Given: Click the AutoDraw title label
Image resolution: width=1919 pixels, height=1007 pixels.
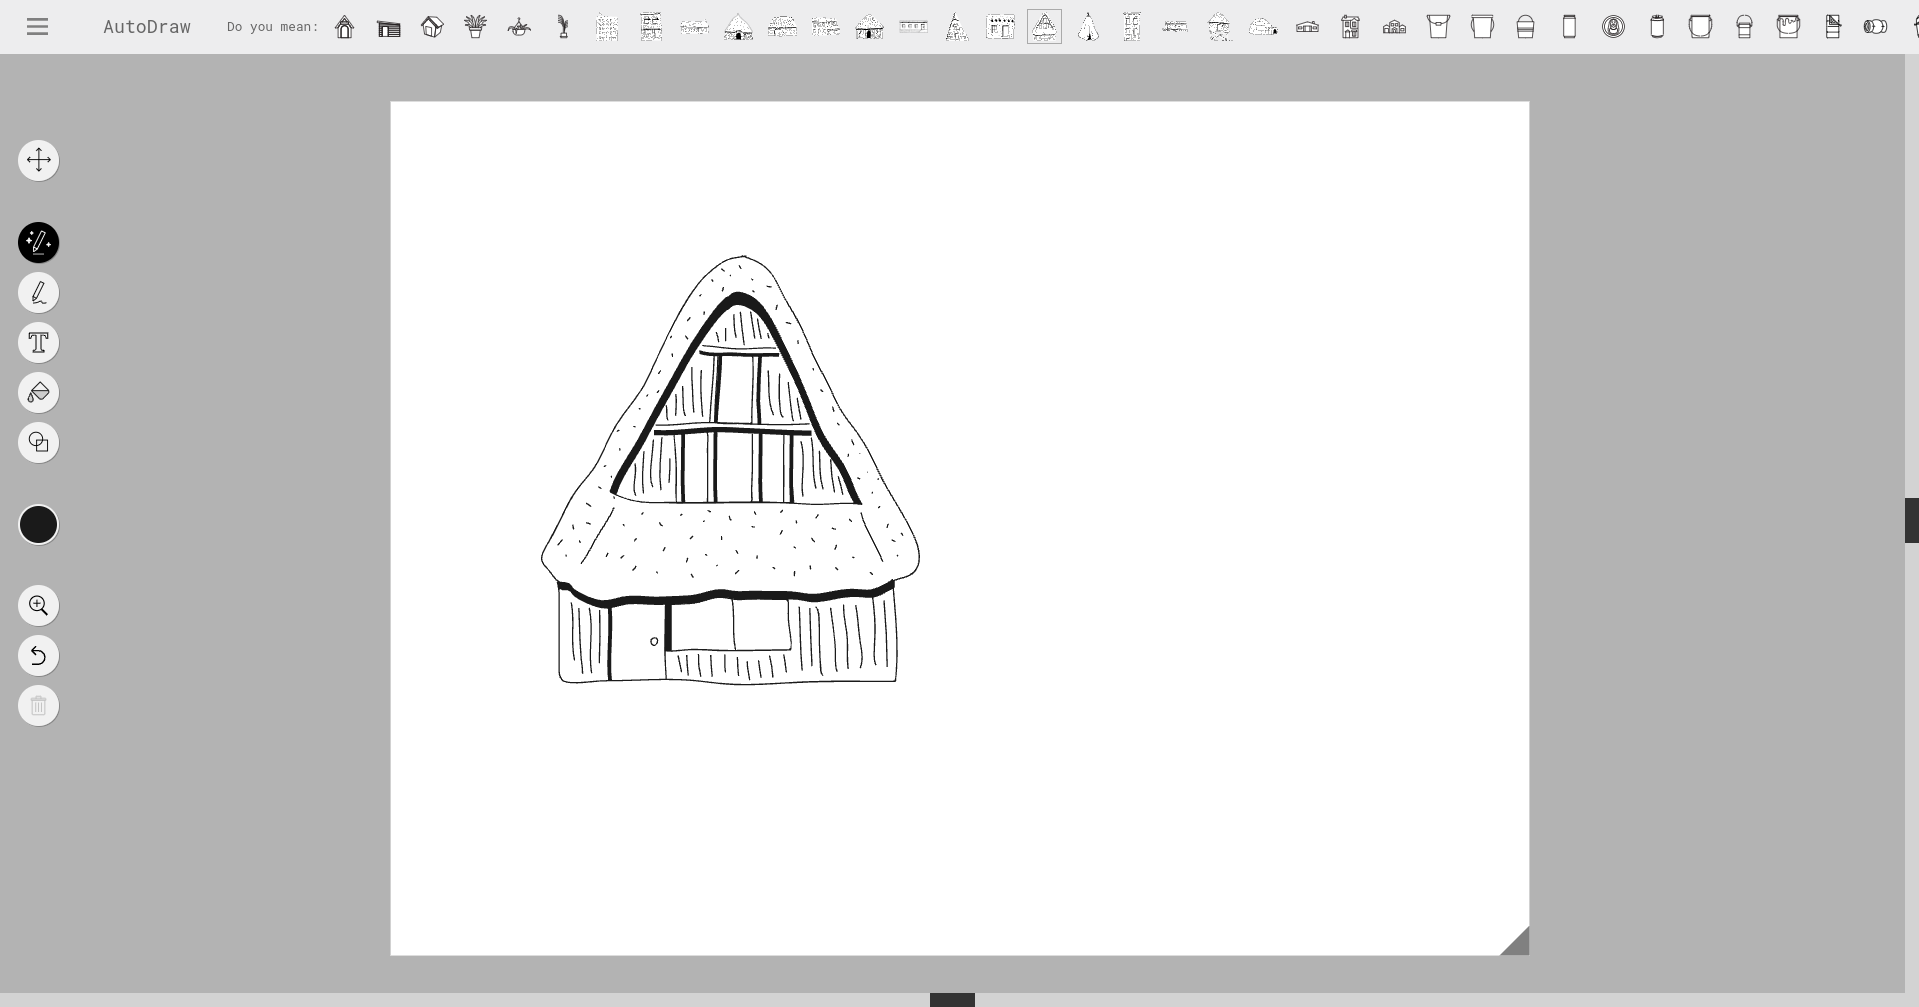Looking at the screenshot, I should [146, 26].
